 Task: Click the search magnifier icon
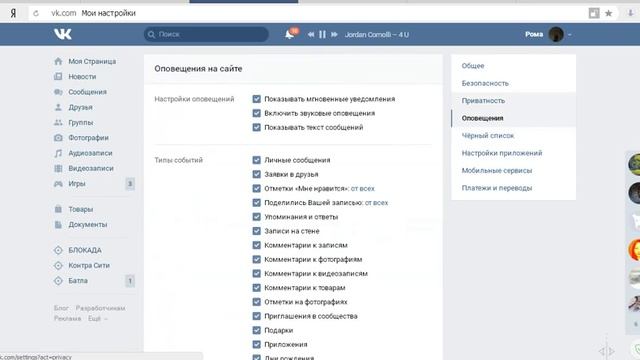151,34
